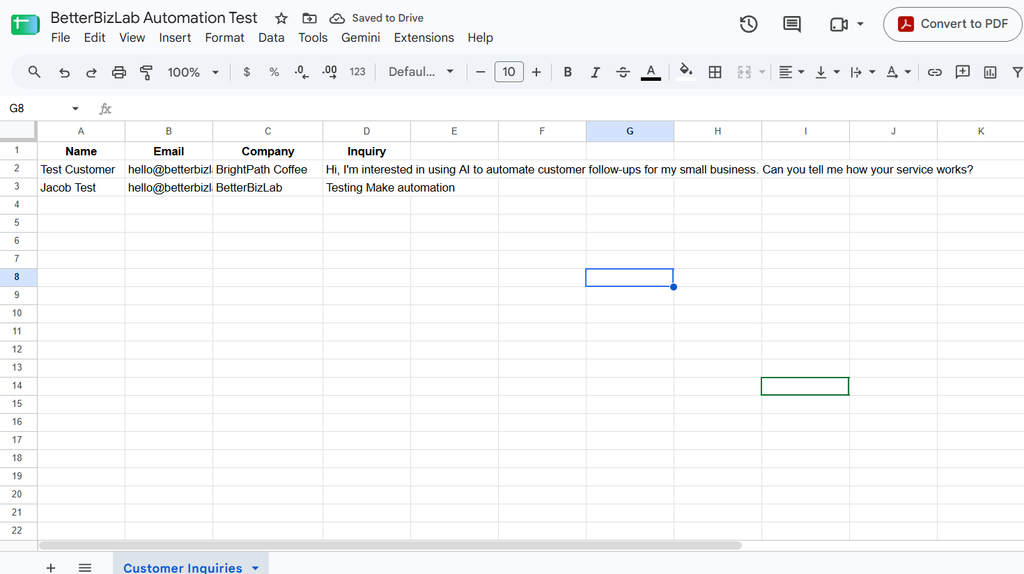
Task: Open the View menu
Action: point(132,38)
